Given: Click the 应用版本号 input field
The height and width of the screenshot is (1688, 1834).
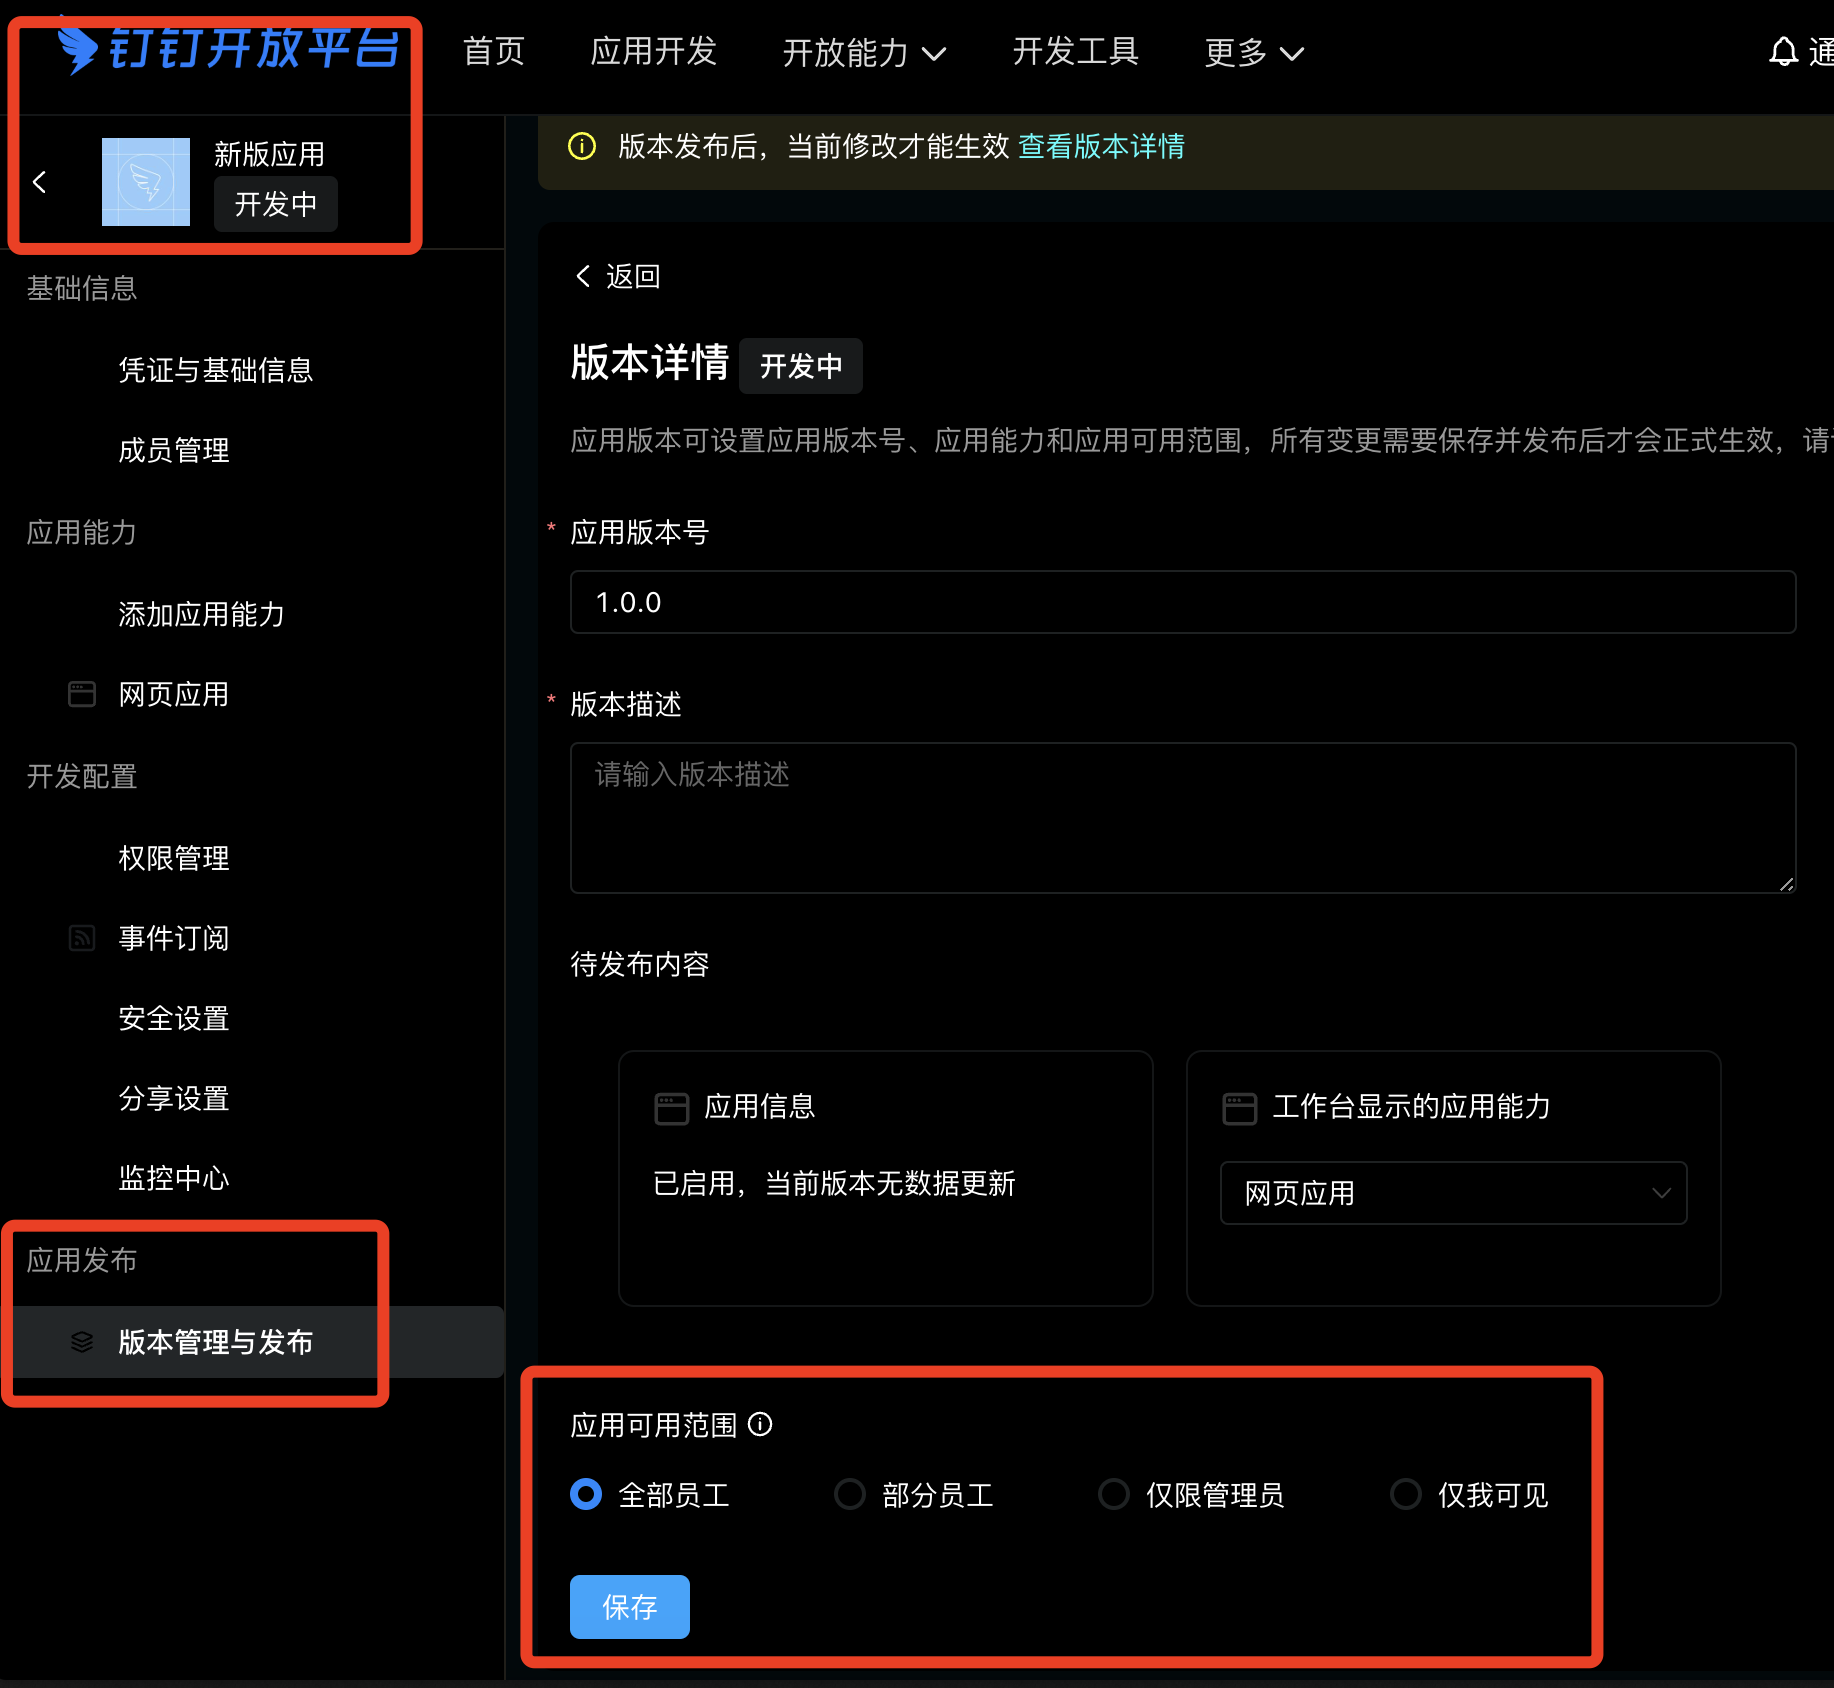Looking at the screenshot, I should click(x=1183, y=602).
